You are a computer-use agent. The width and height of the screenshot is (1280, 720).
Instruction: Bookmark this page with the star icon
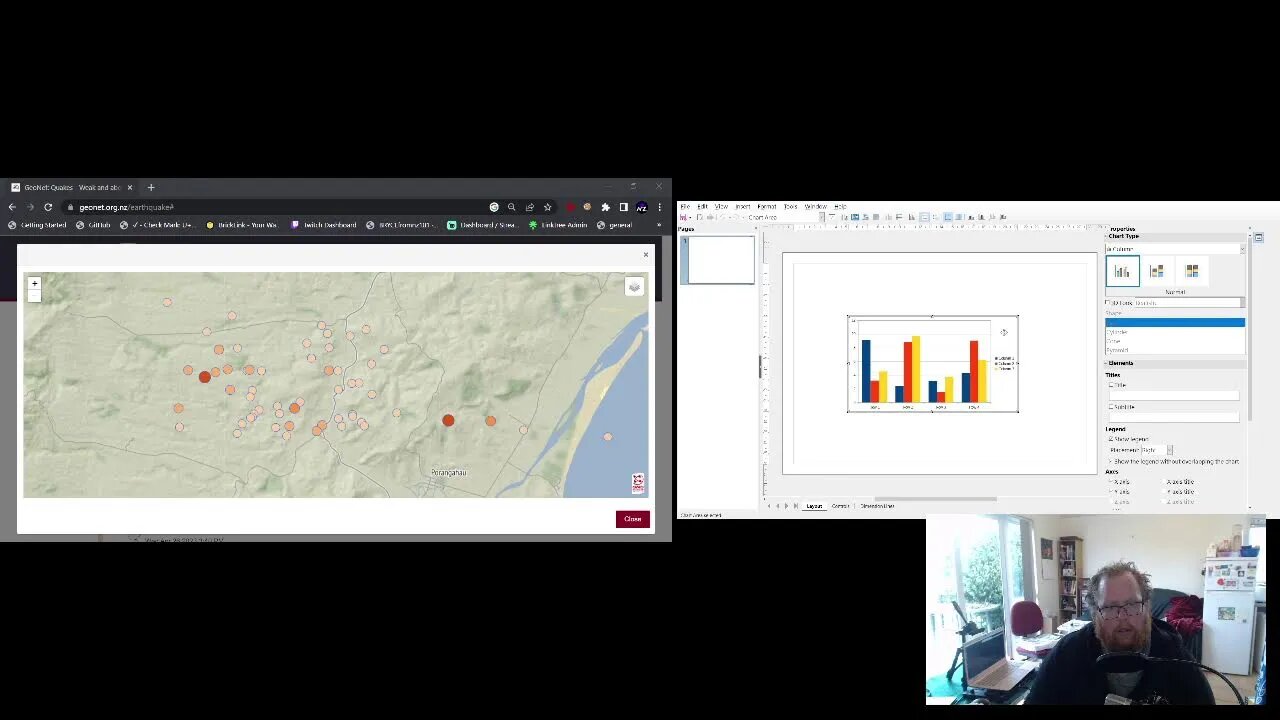pos(547,207)
